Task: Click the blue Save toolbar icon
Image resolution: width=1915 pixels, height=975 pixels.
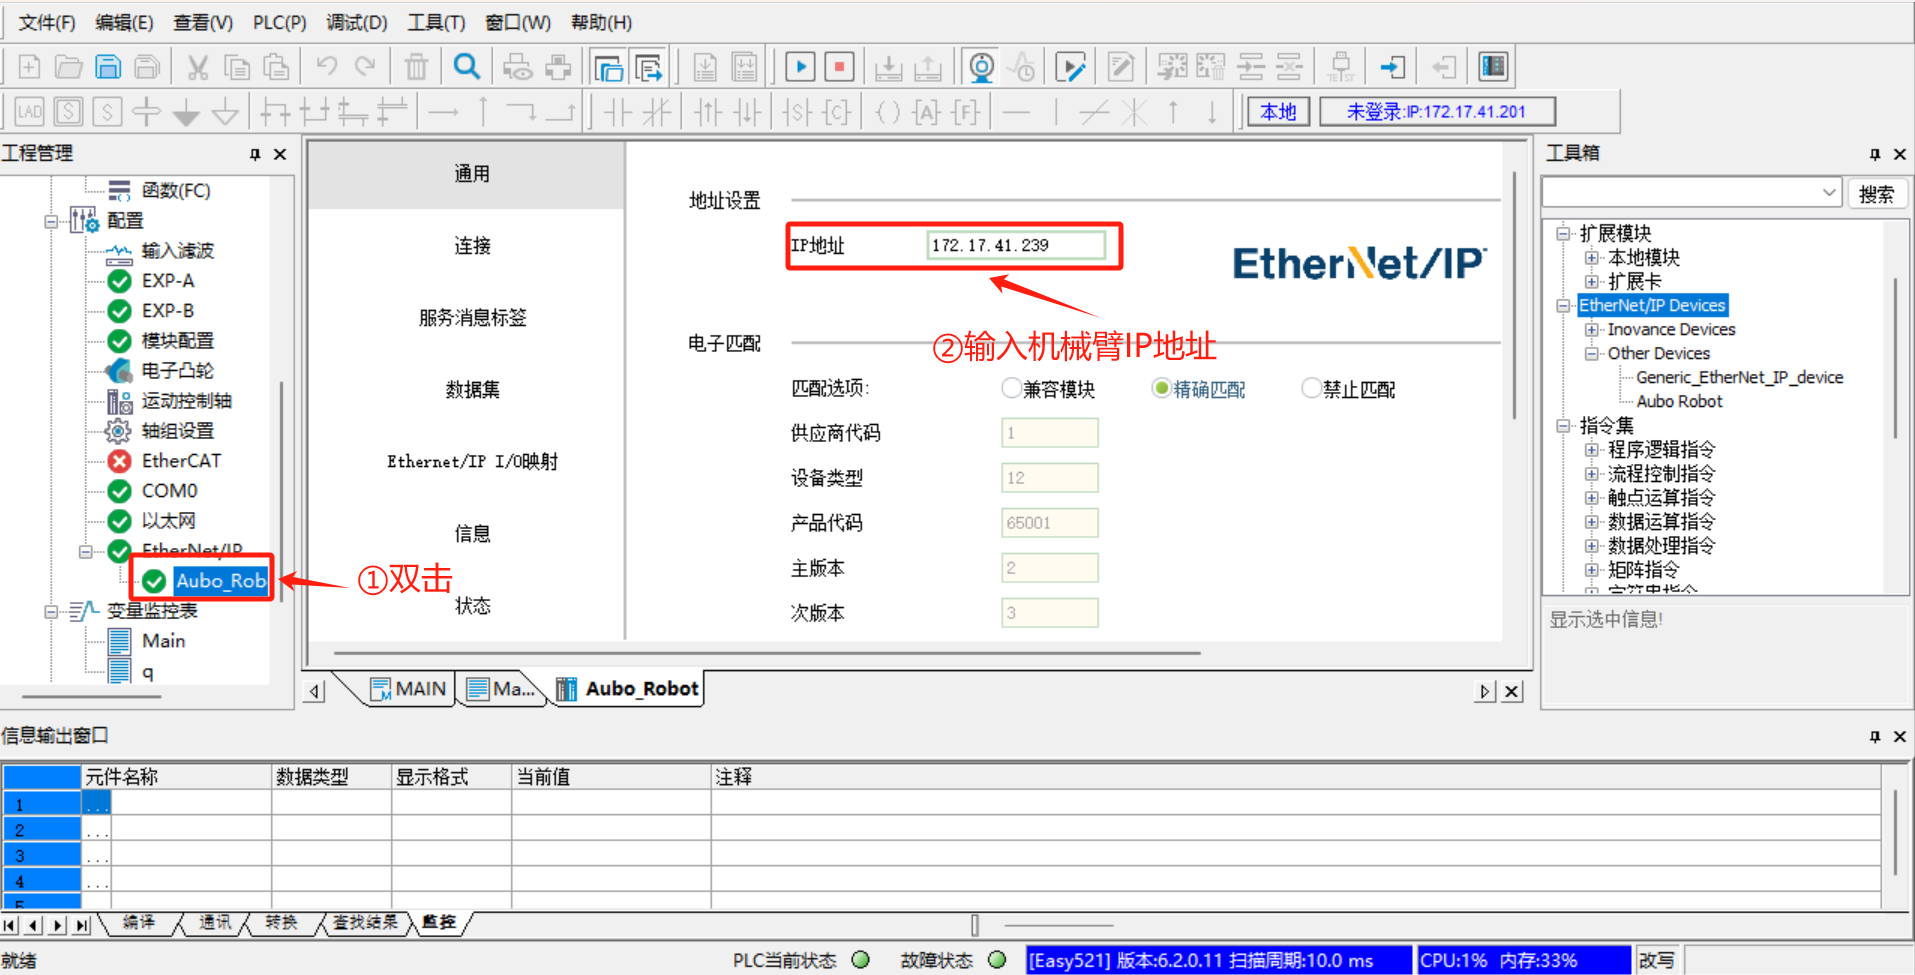Action: 108,67
